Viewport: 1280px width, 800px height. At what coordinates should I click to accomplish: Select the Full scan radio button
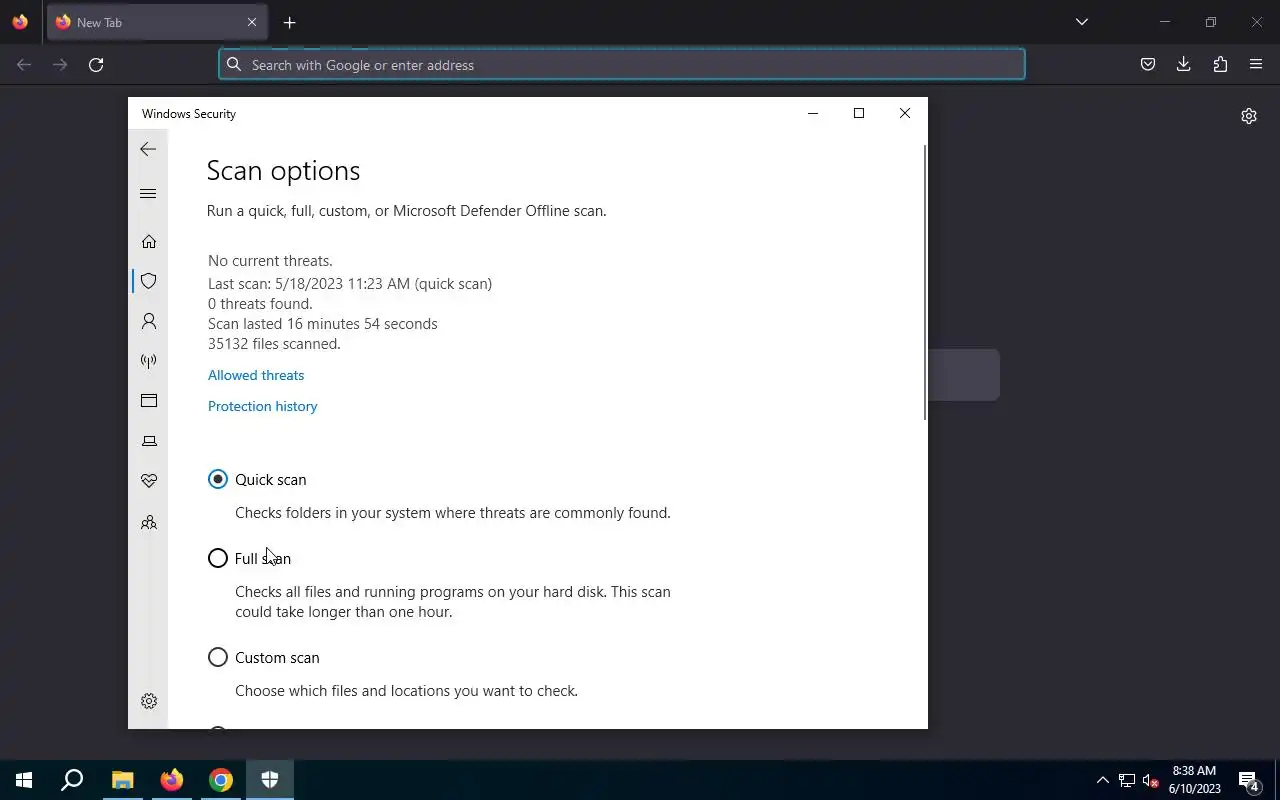tap(218, 558)
